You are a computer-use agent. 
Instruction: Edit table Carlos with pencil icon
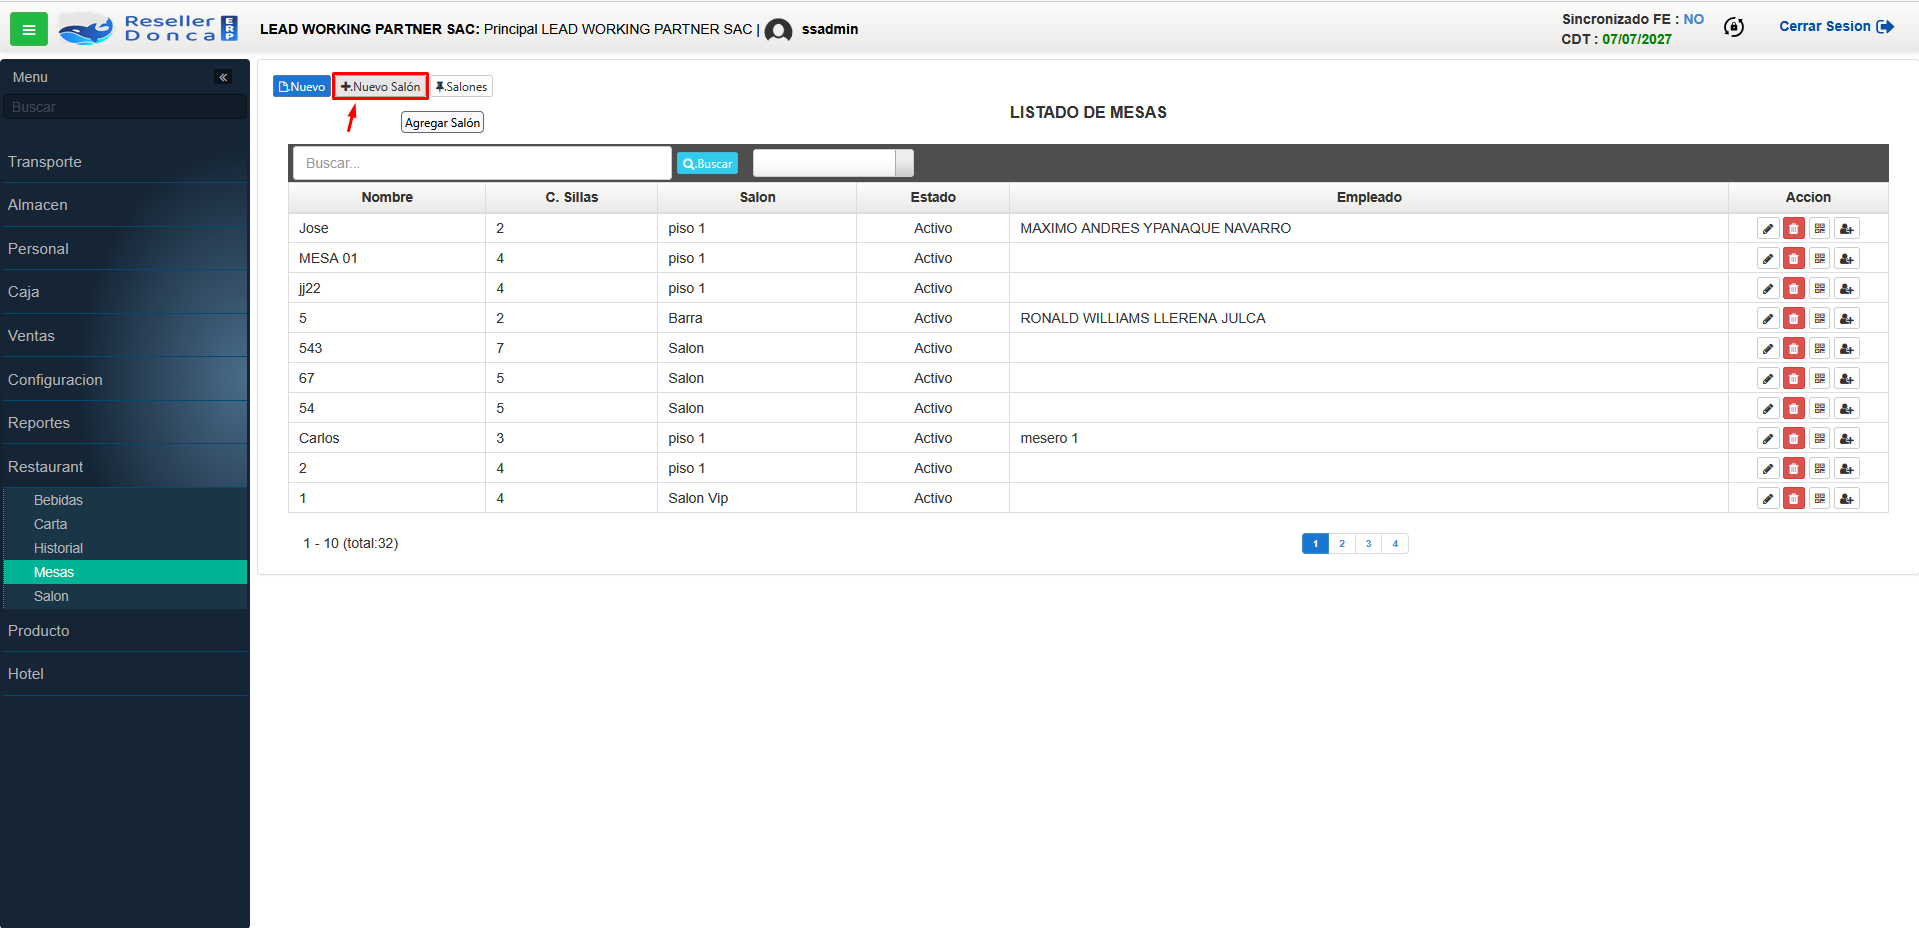(1768, 439)
